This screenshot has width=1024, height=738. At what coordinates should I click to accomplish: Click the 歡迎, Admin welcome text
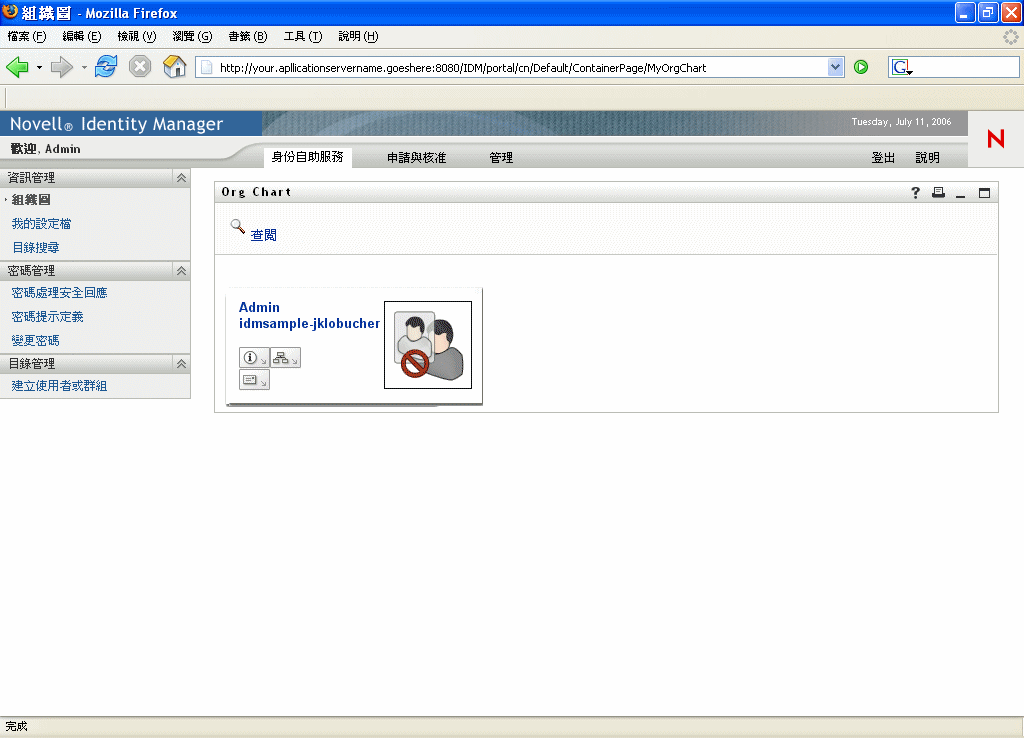[46, 149]
